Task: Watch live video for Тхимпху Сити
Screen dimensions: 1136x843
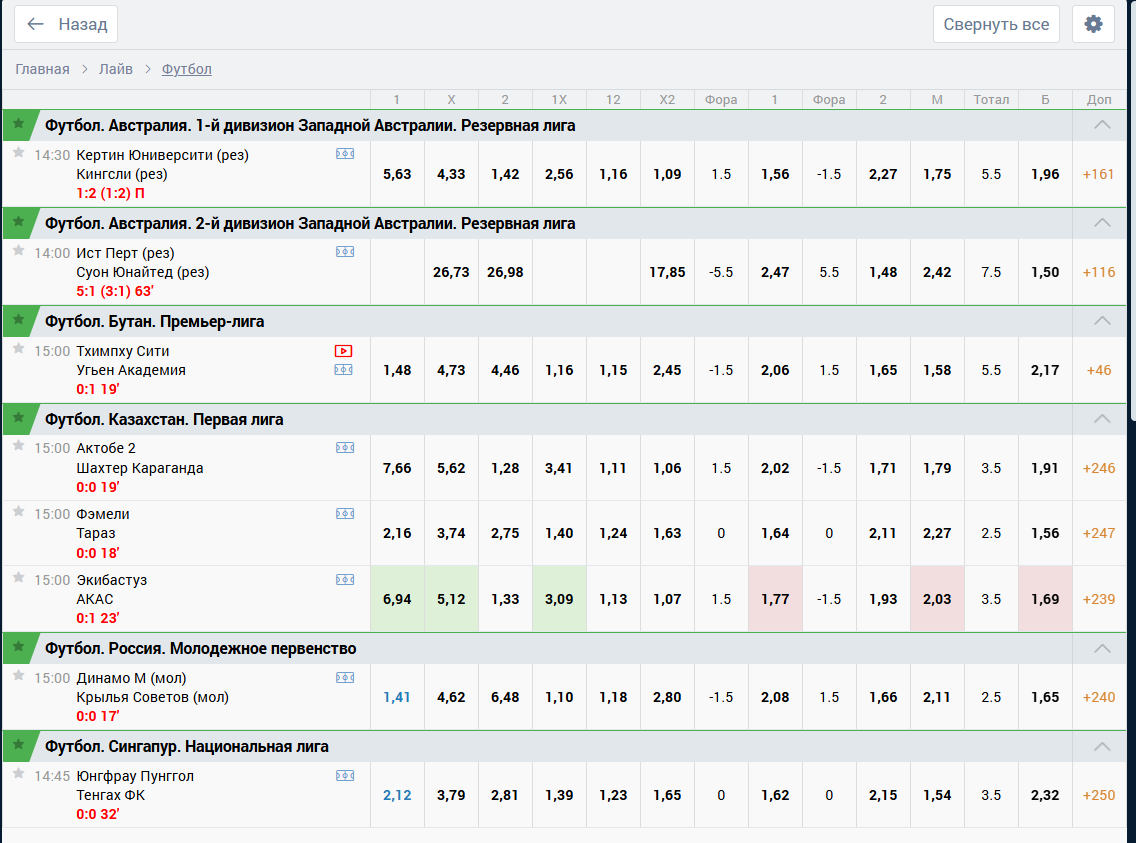Action: (343, 351)
